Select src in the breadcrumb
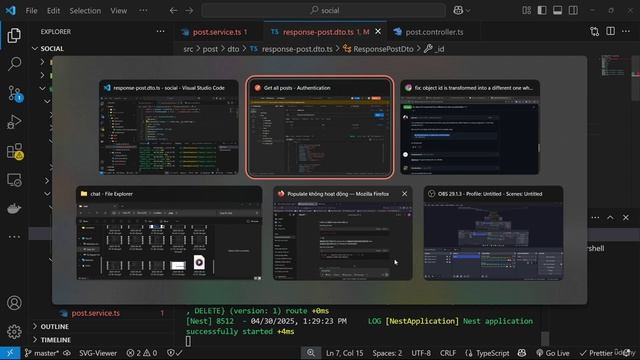This screenshot has height=360, width=640. pos(188,49)
